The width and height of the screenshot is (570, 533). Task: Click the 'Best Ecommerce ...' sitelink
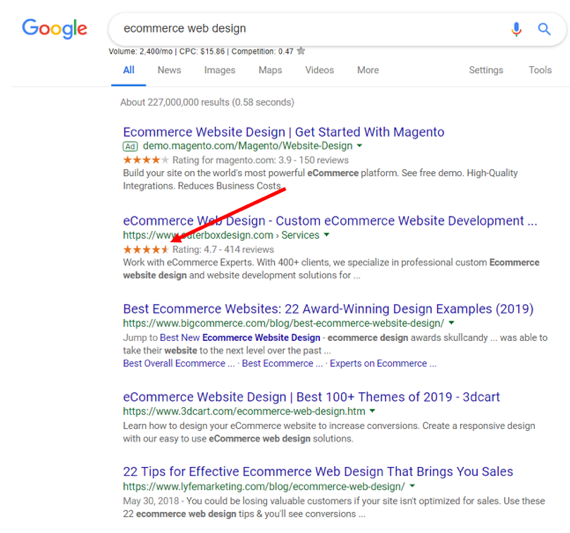point(282,364)
